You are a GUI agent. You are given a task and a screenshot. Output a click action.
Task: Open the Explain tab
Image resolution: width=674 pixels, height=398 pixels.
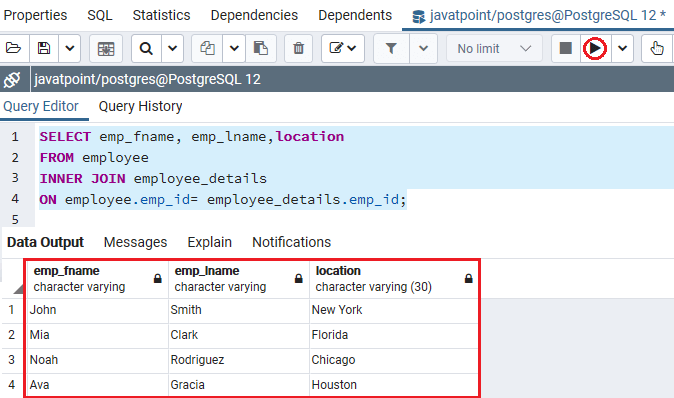click(x=209, y=242)
